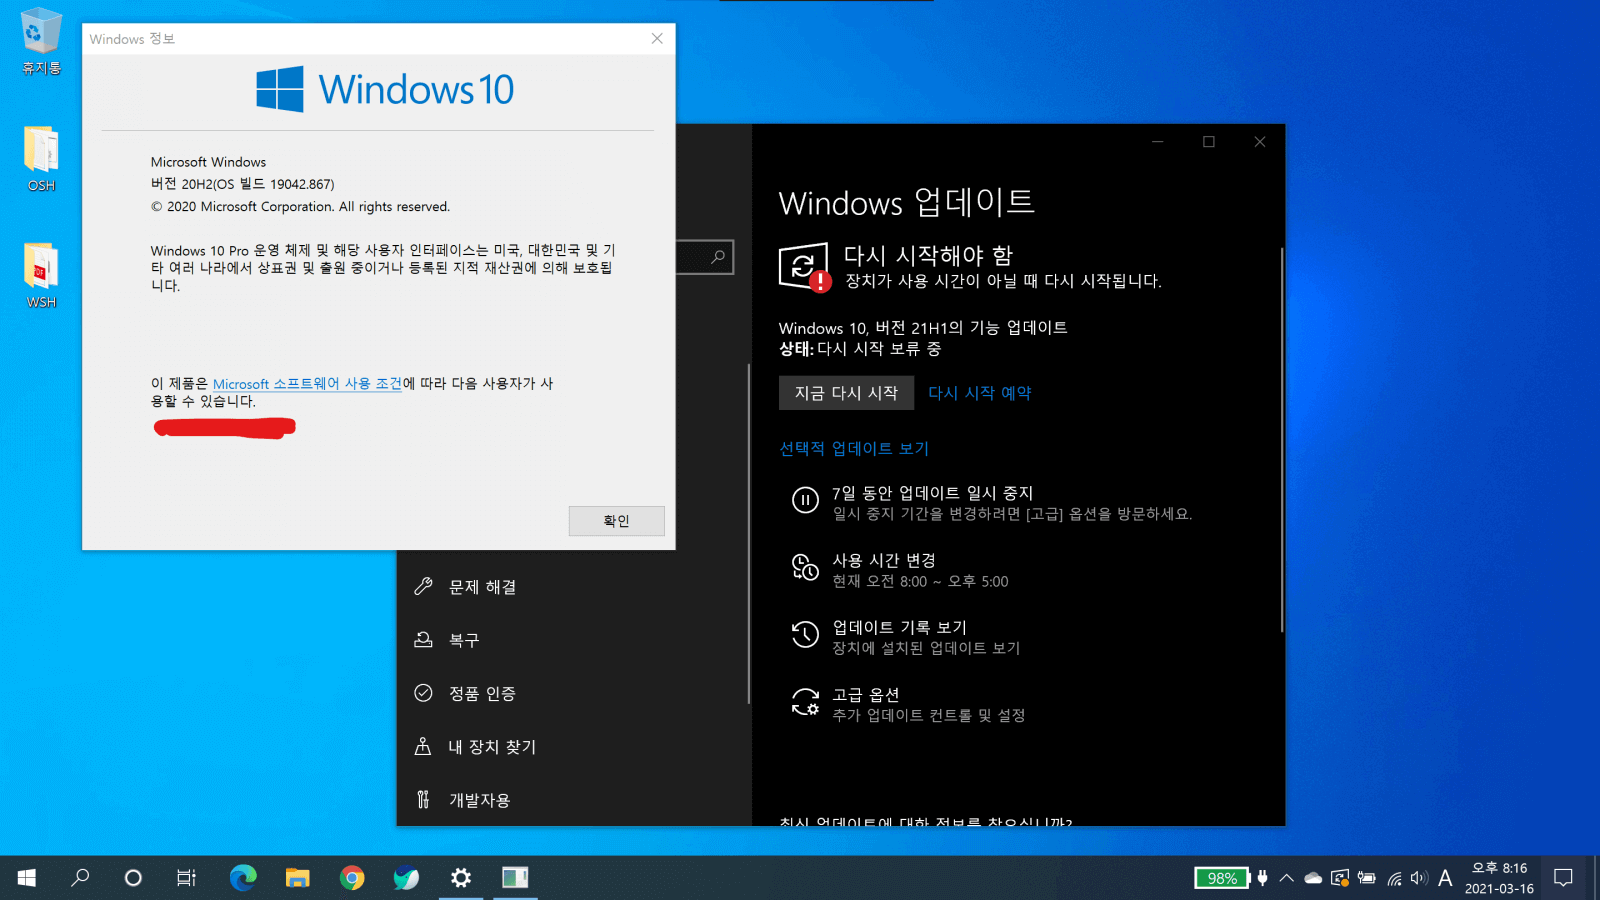Open the blue bird app on taskbar
This screenshot has width=1600, height=900.
tap(406, 878)
